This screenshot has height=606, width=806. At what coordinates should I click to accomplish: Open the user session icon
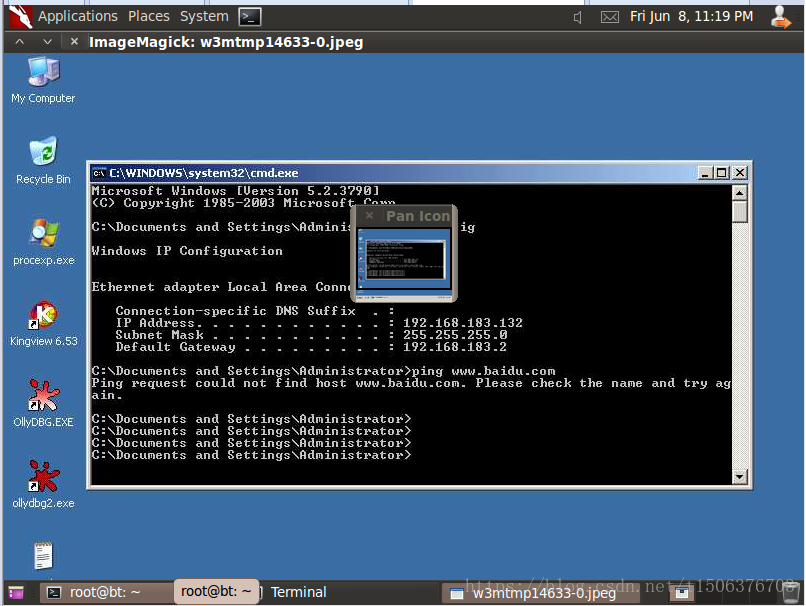(x=780, y=16)
